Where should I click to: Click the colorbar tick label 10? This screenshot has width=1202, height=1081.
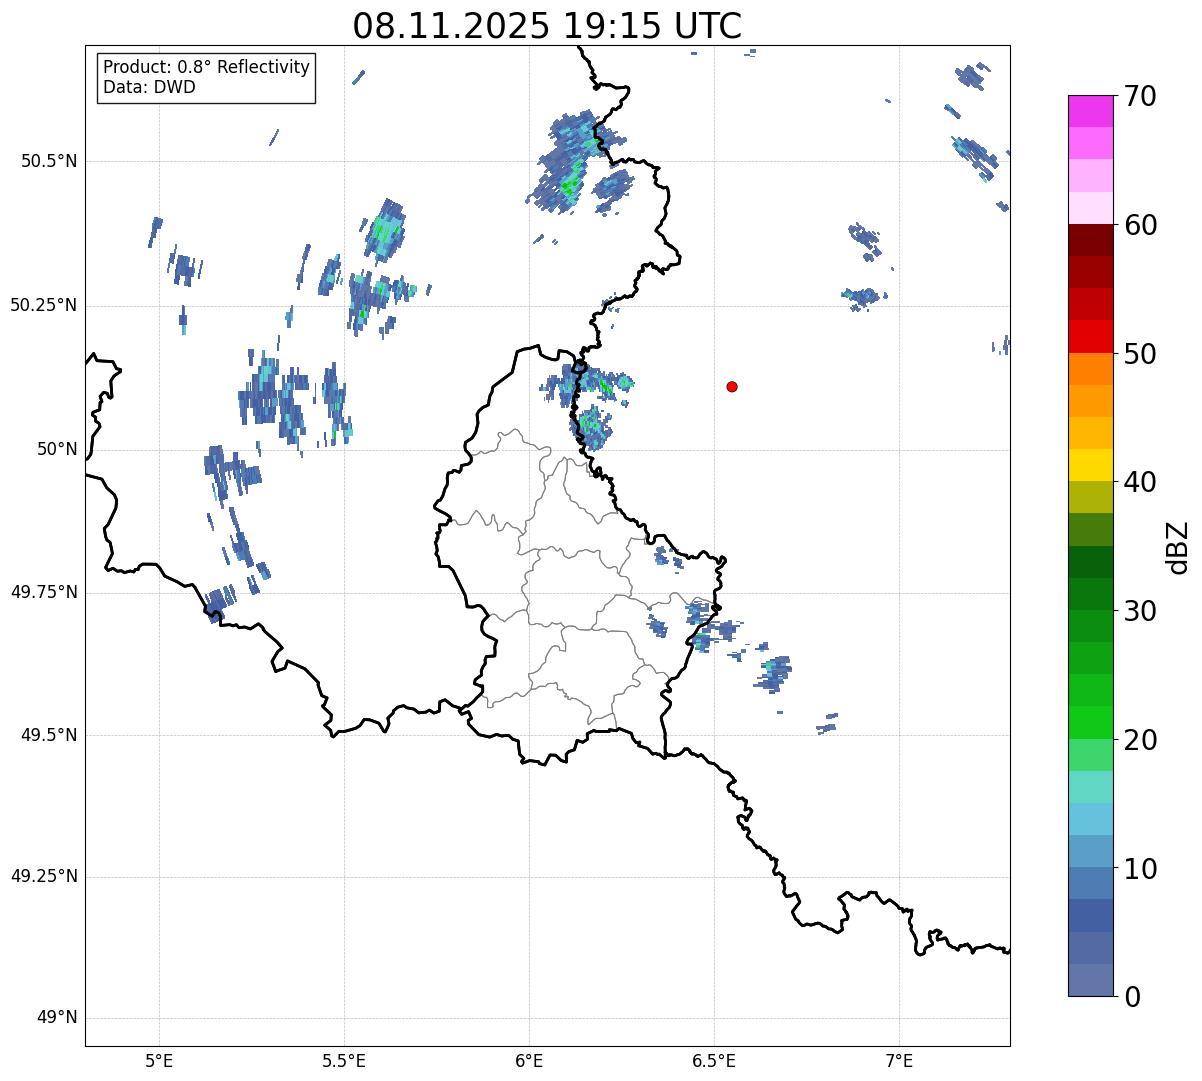[1139, 870]
